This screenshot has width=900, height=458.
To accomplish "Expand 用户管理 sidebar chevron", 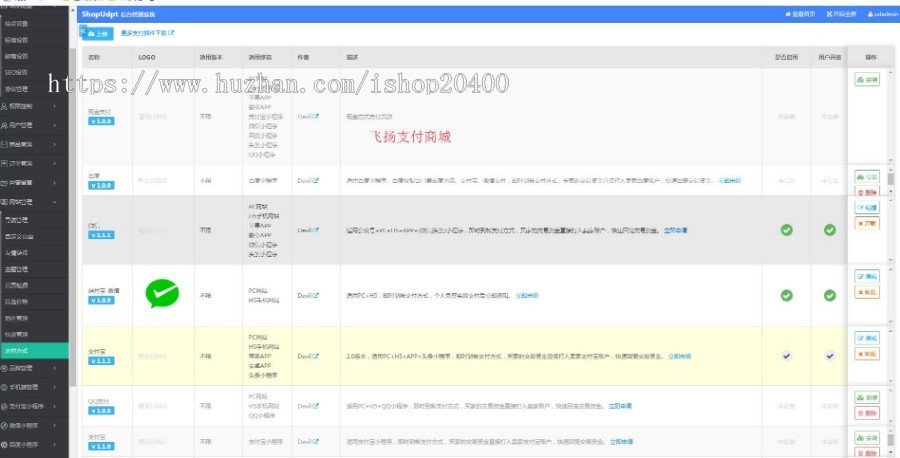I will (55, 125).
